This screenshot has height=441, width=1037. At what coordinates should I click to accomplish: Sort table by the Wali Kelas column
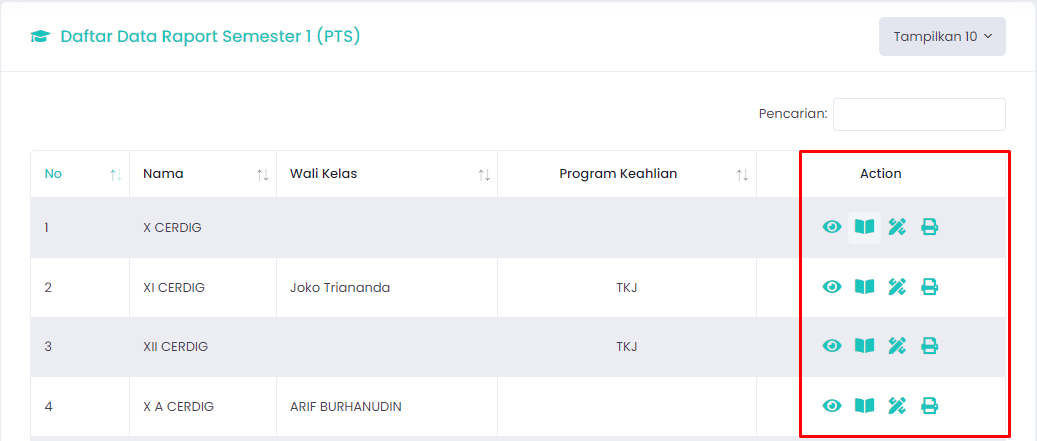point(387,174)
